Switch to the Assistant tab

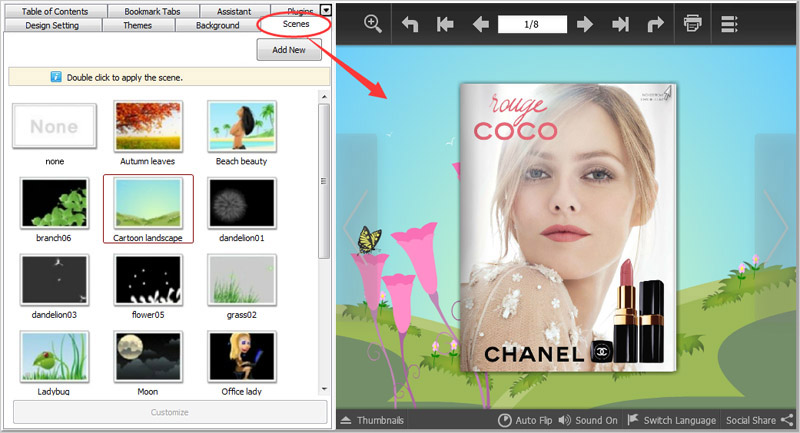click(x=234, y=11)
